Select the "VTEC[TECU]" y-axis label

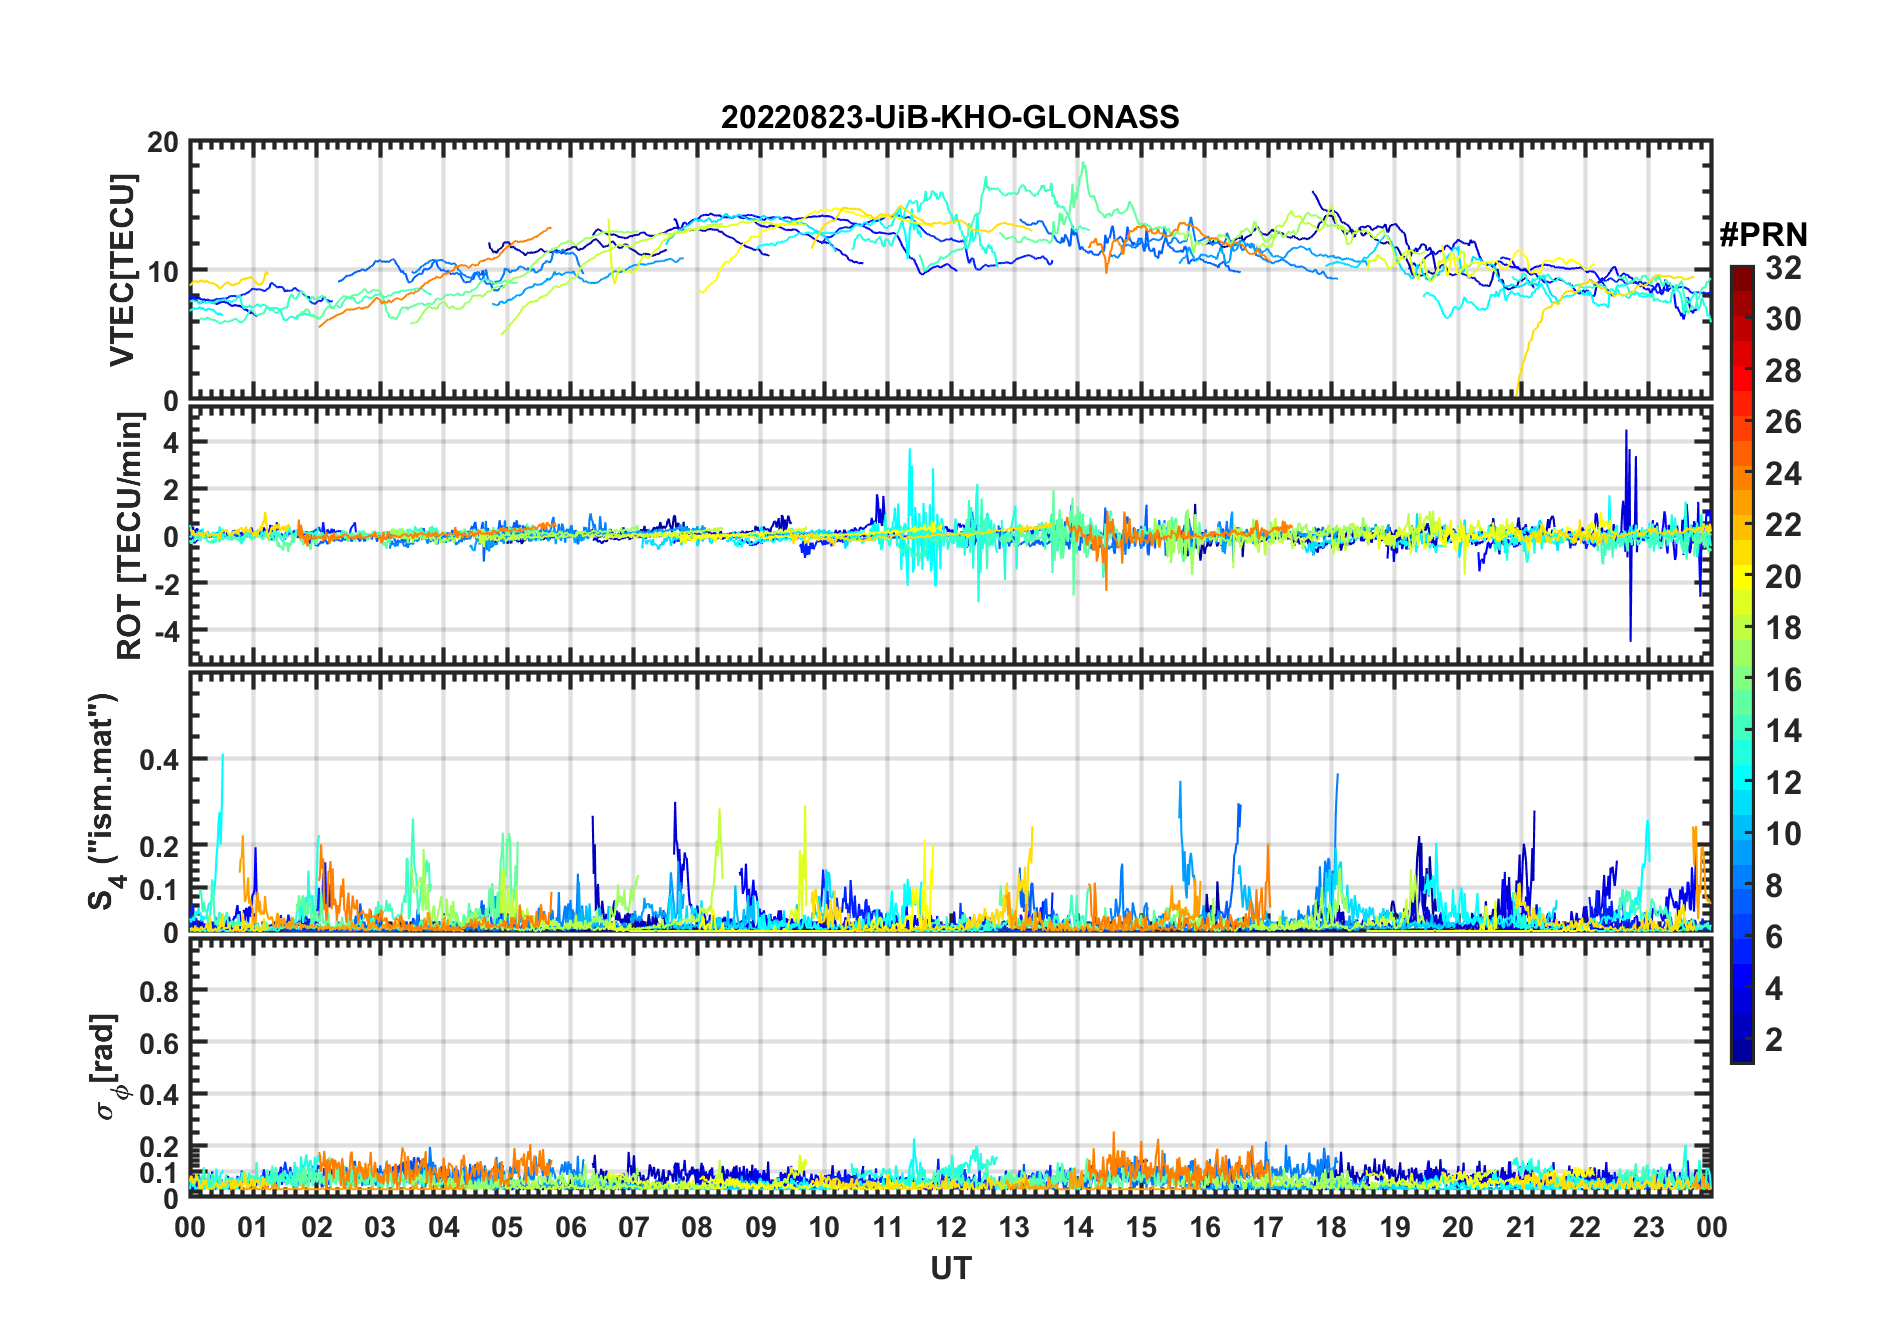coord(122,270)
